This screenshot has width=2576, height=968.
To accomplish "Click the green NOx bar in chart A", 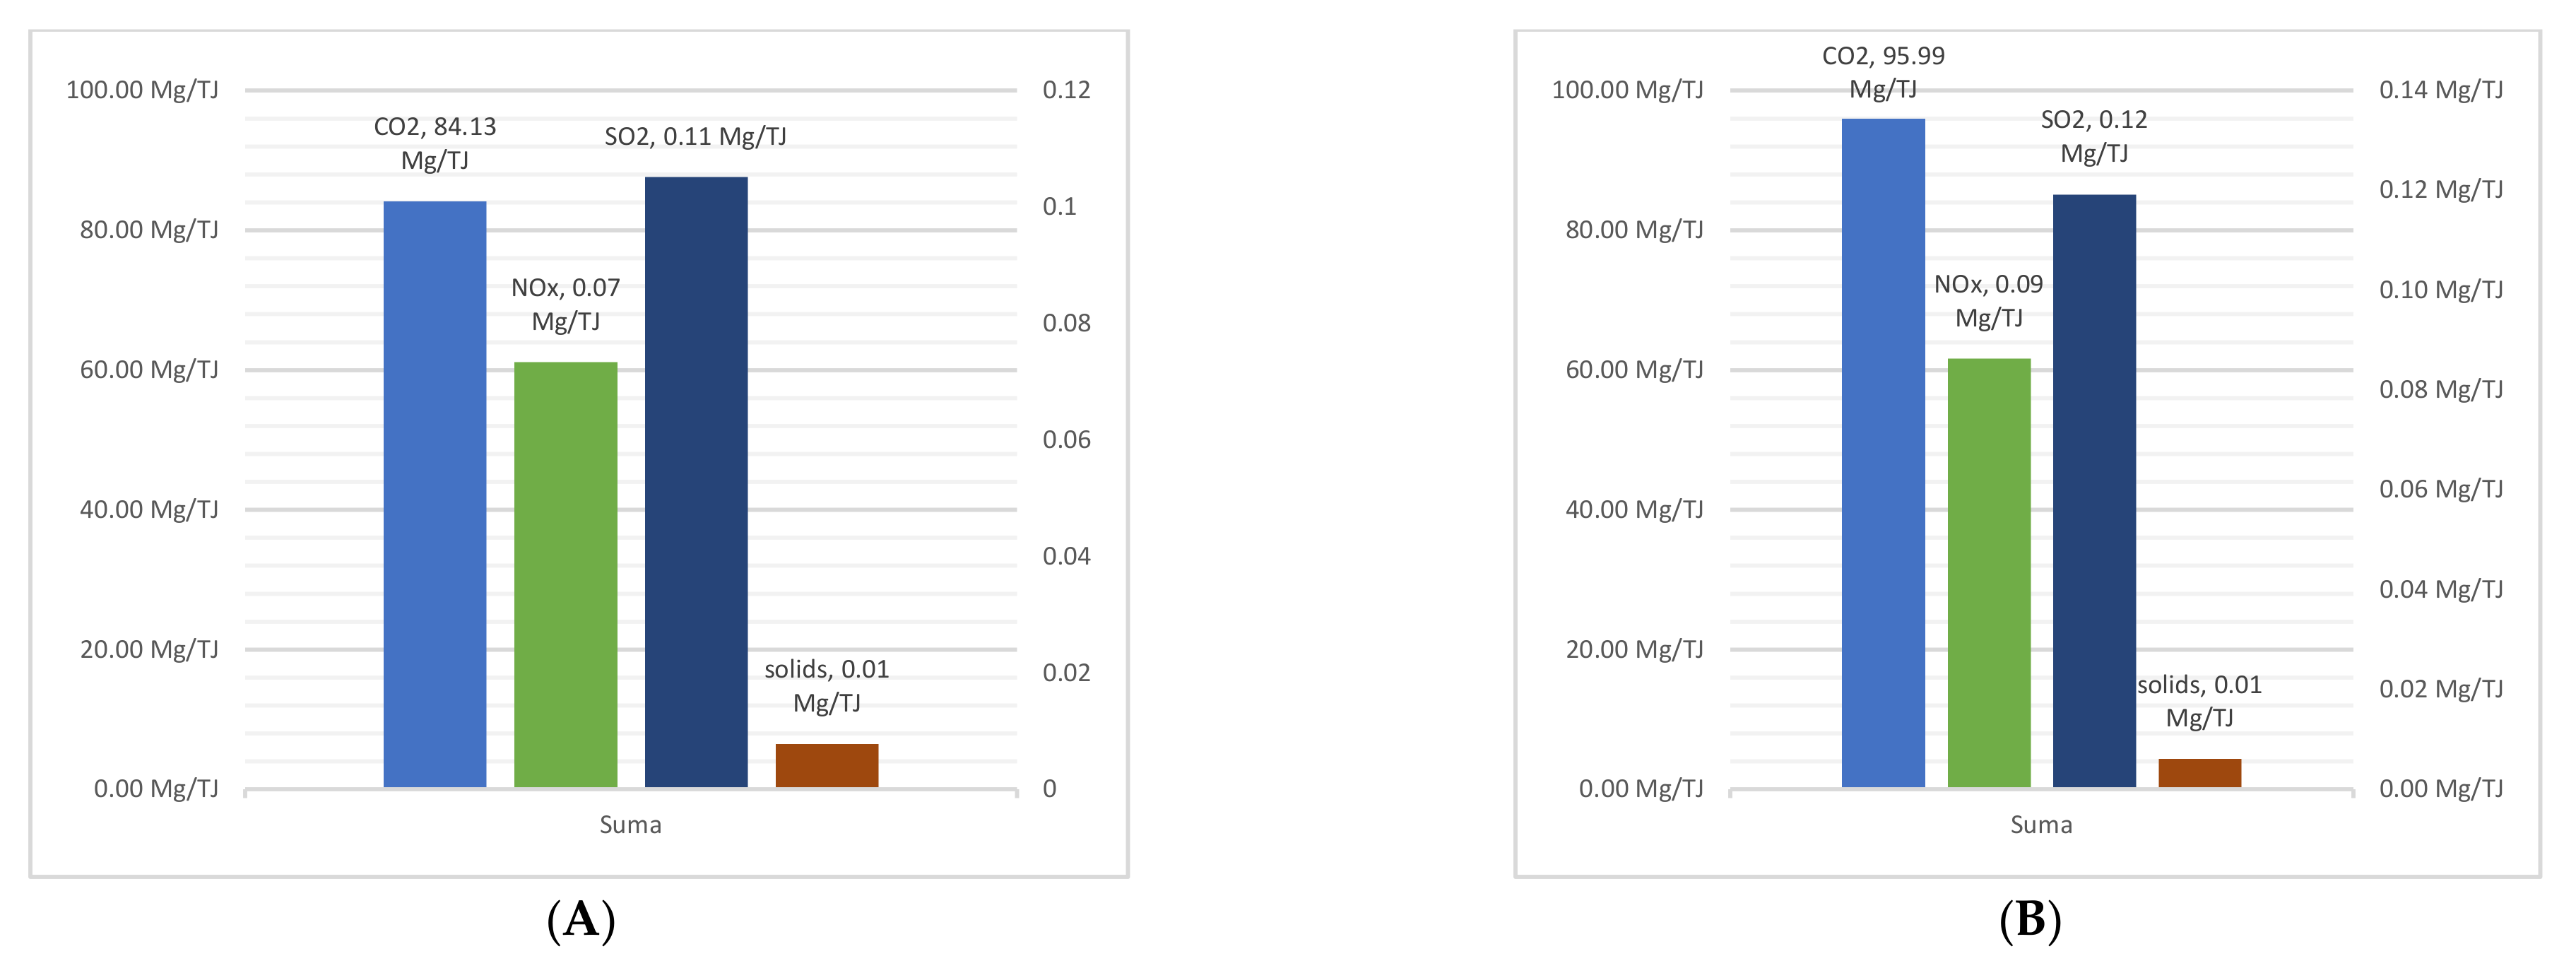I will 565,574.
